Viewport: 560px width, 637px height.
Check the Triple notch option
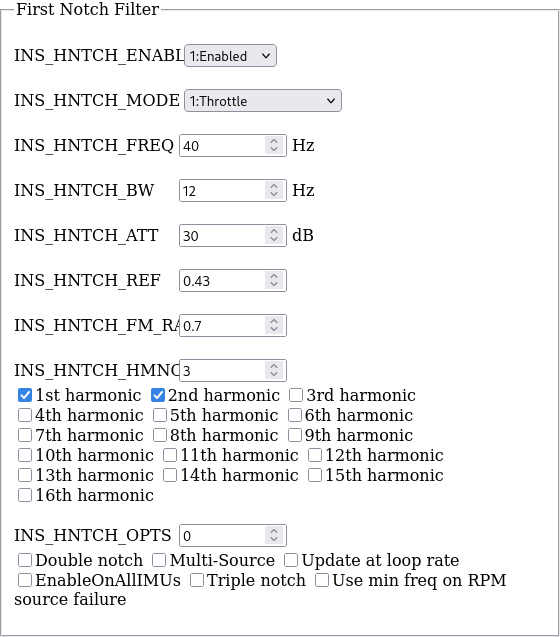coord(197,580)
